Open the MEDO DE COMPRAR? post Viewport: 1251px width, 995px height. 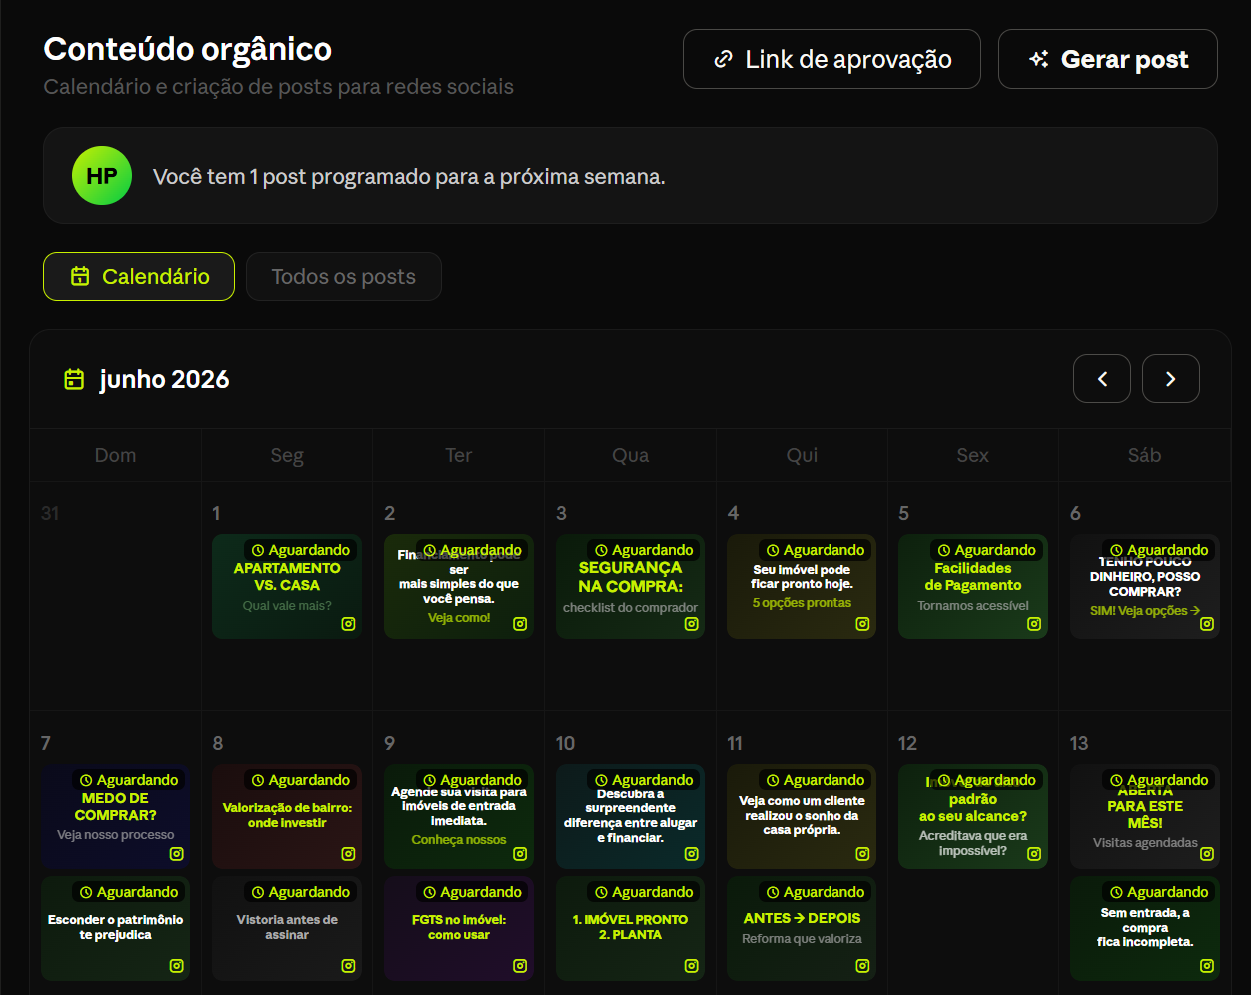[x=115, y=816]
